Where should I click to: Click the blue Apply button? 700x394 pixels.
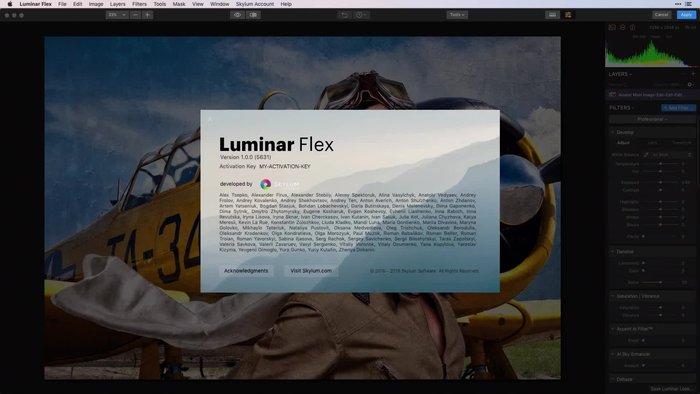pos(686,15)
